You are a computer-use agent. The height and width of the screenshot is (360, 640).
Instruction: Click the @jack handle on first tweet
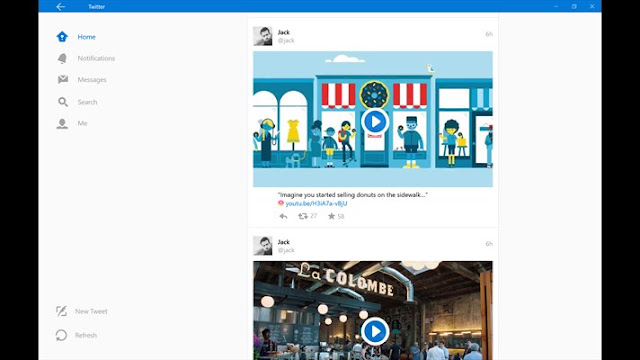[286, 40]
